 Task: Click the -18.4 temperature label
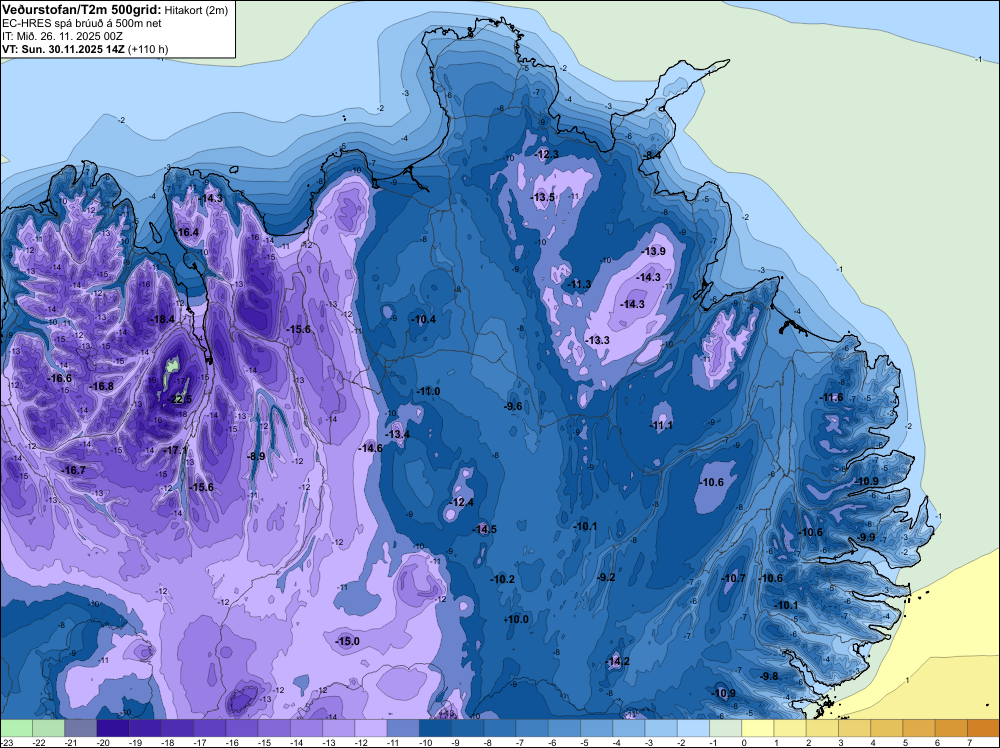point(162,319)
